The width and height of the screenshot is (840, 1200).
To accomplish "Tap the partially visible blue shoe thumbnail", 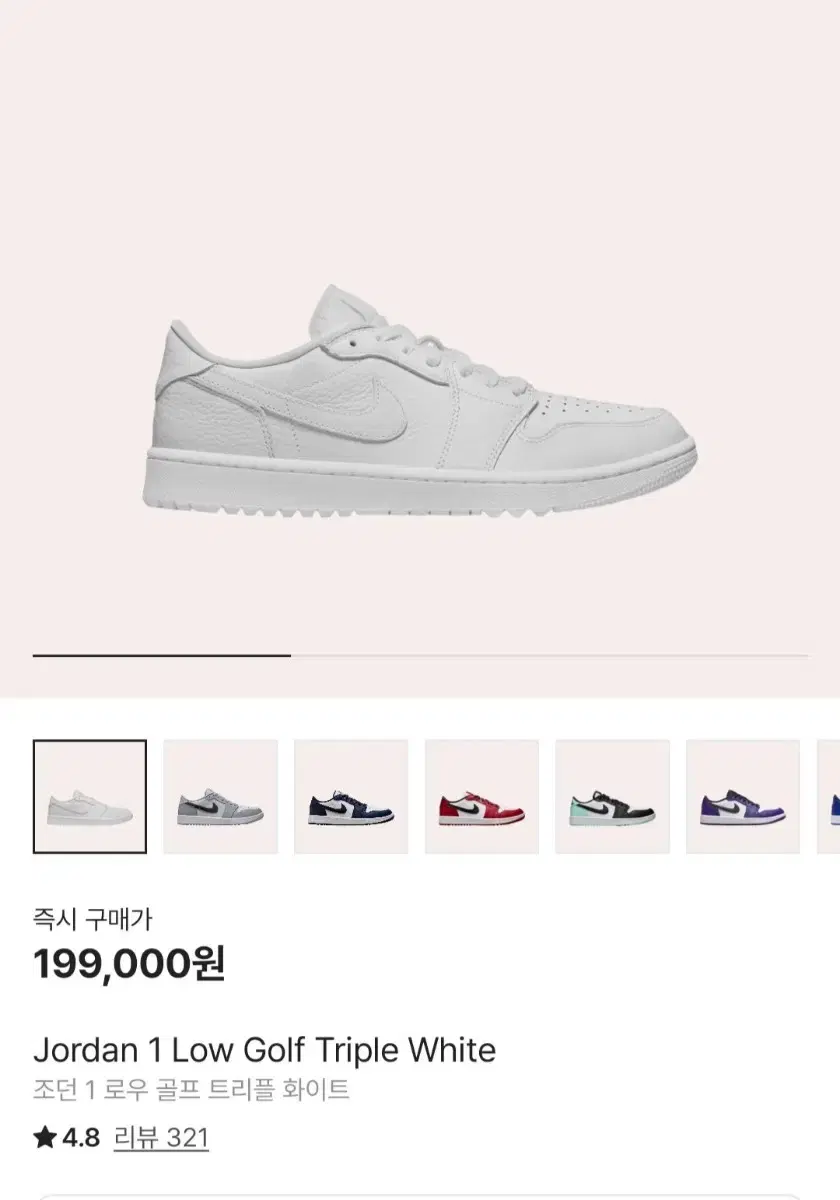I will (829, 796).
